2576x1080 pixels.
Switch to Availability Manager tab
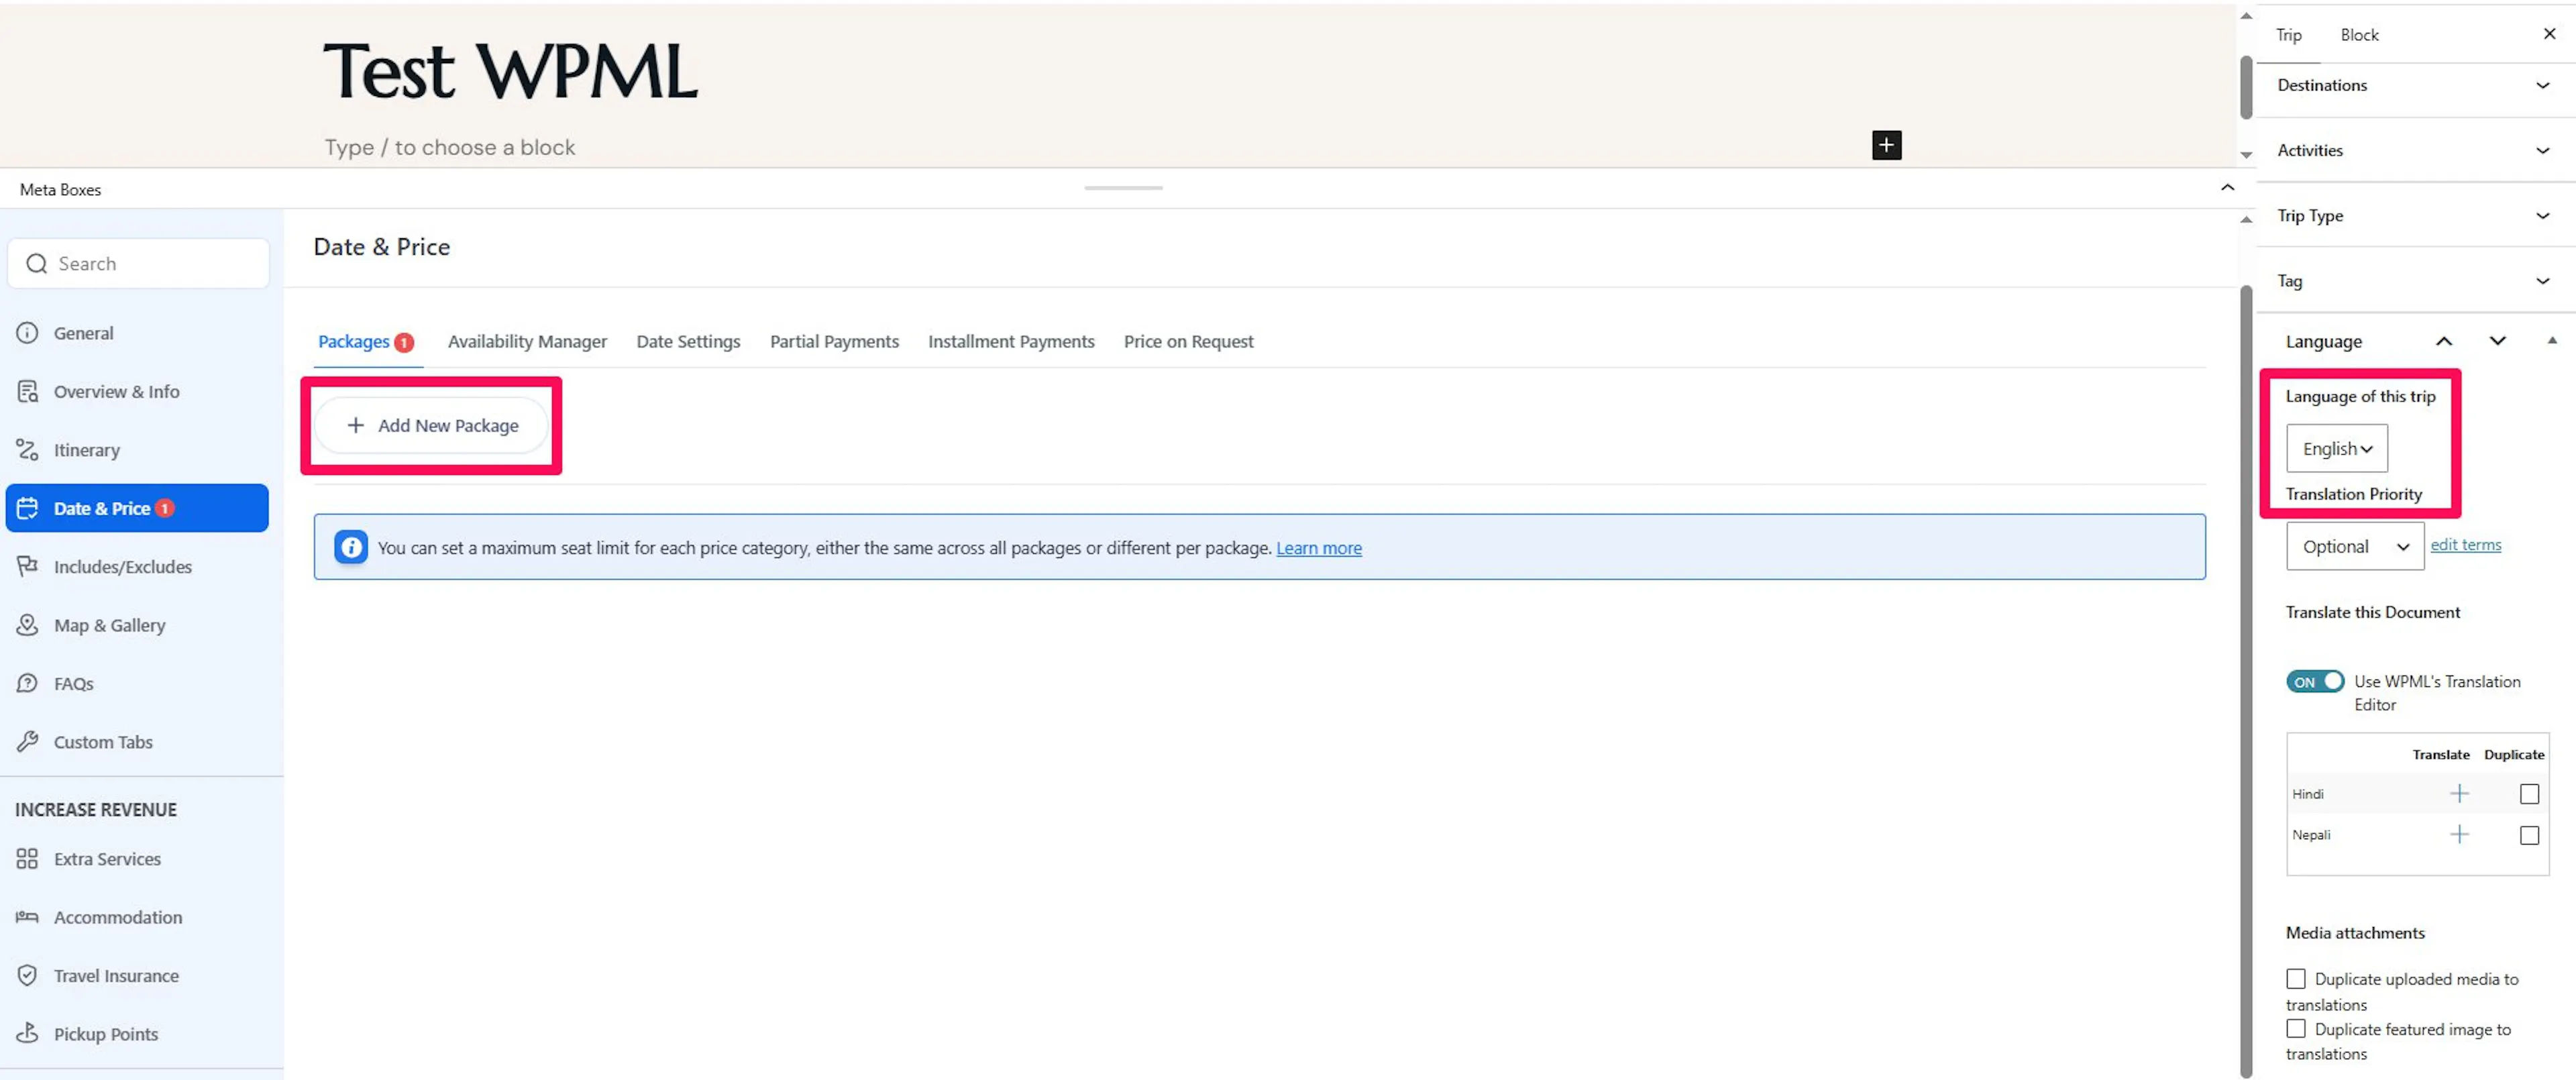click(527, 341)
